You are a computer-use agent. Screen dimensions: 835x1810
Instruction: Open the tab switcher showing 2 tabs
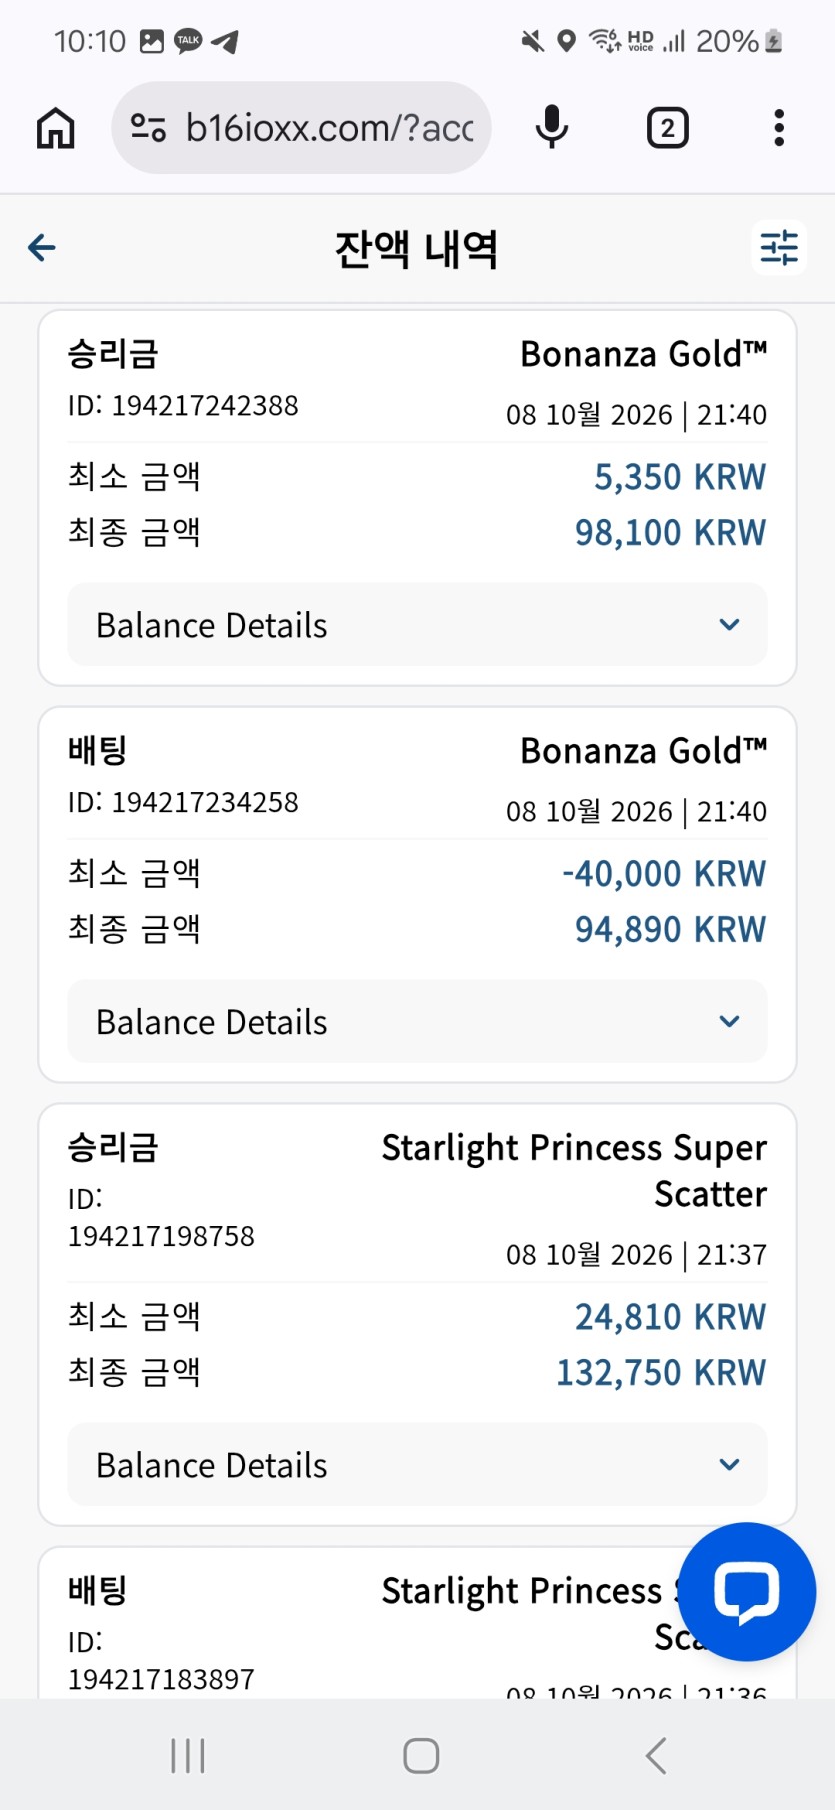coord(668,128)
